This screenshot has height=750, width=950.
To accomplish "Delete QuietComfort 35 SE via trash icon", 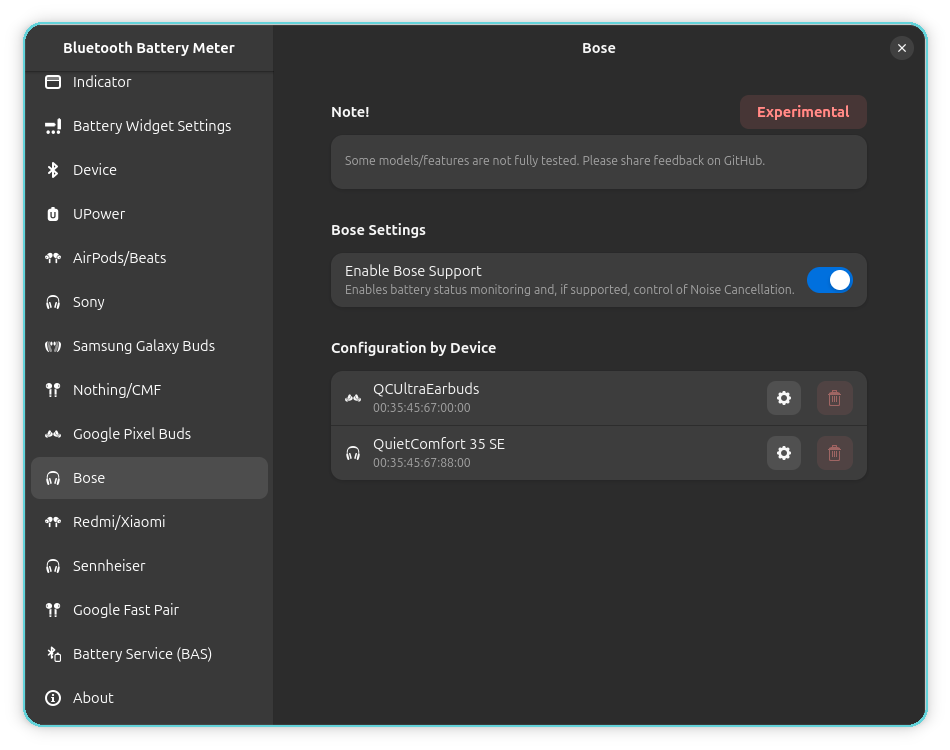I will (834, 453).
